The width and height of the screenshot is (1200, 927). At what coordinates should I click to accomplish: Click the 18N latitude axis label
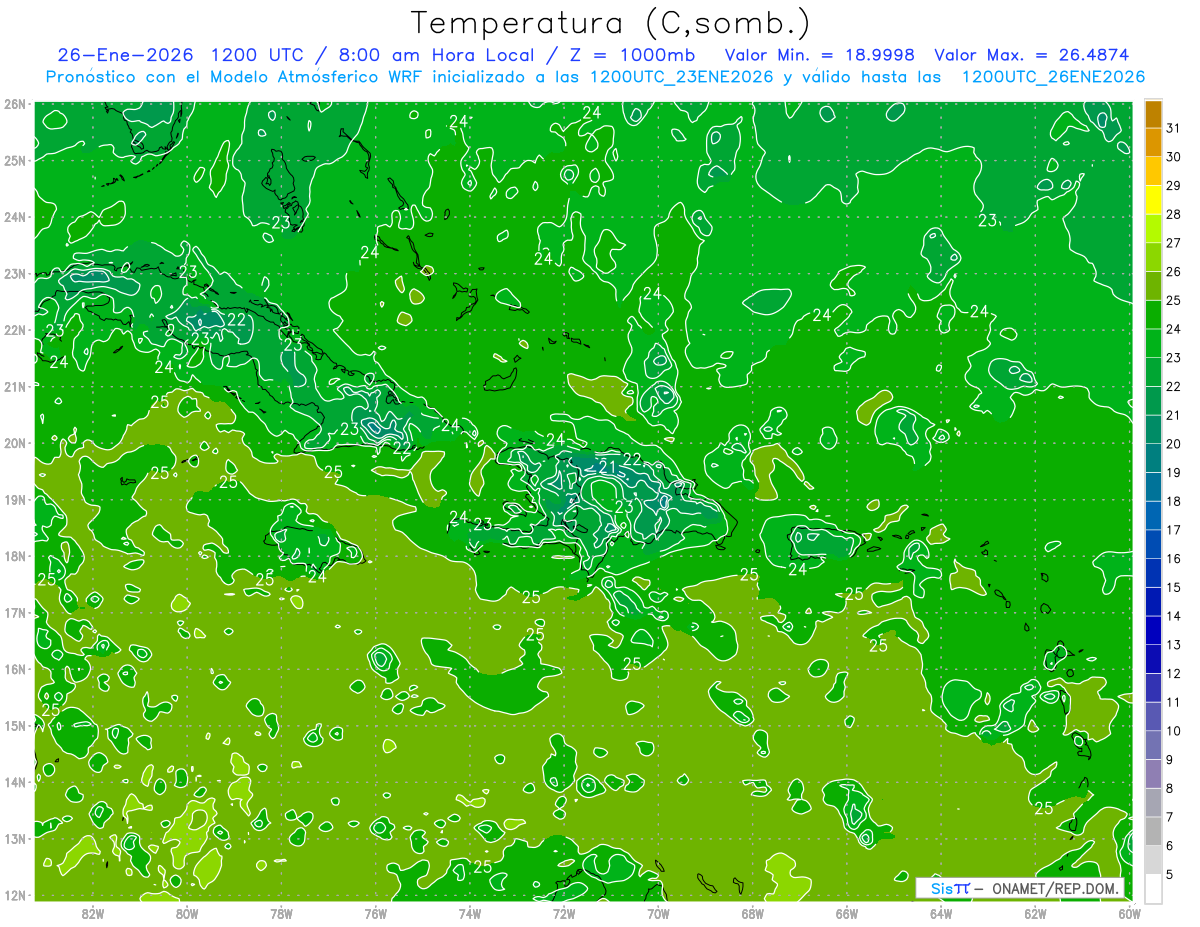pos(15,556)
